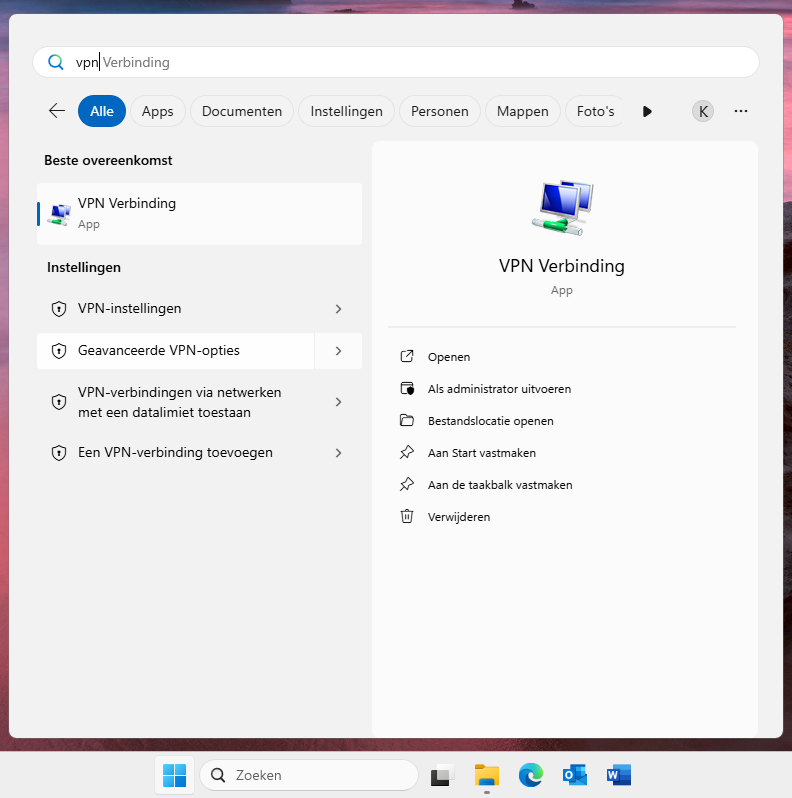792x798 pixels.
Task: Expand VPN-instellingen chevron arrow
Action: 338,309
